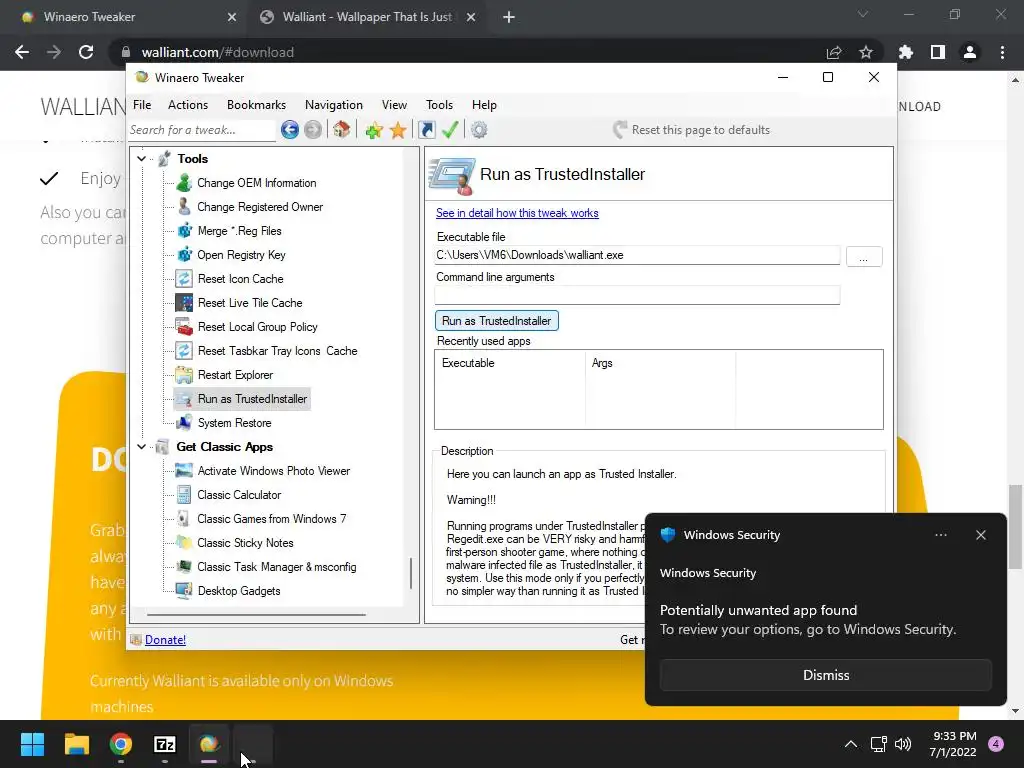Viewport: 1024px width, 768px height.
Task: Click the tree panel horizontal scrollbar
Action: (257, 615)
